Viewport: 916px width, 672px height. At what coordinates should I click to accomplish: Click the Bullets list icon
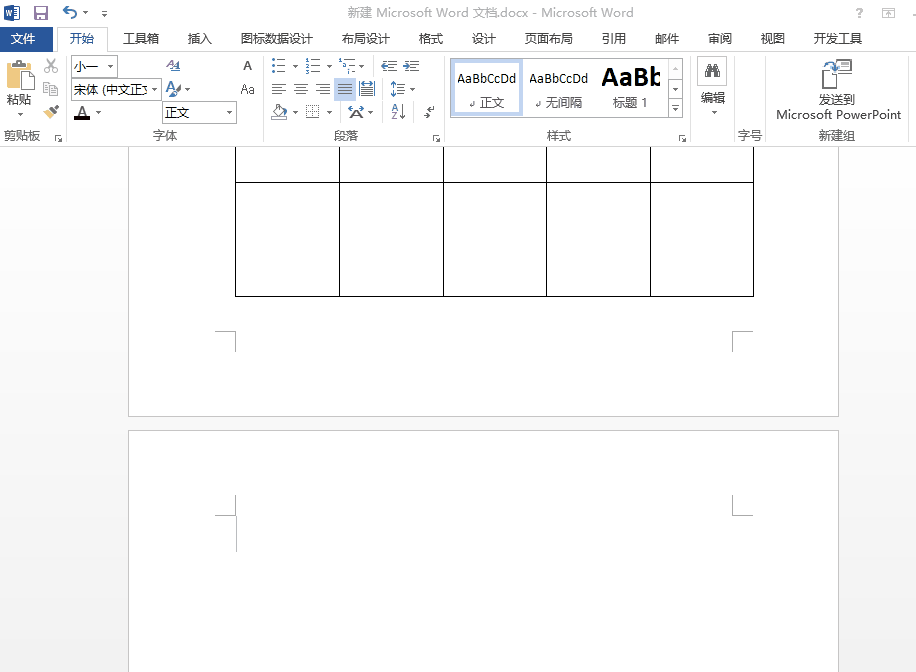pos(279,66)
